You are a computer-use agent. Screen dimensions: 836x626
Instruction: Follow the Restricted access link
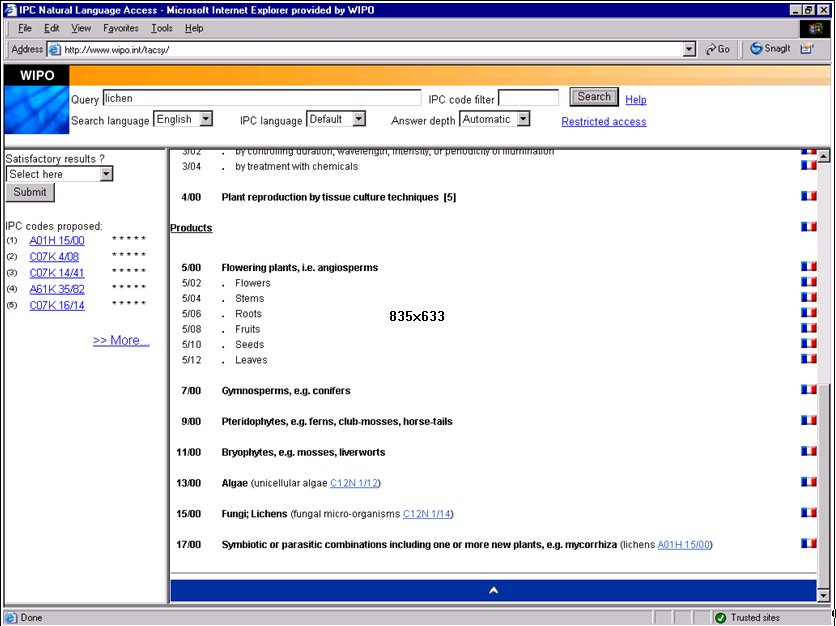tap(603, 122)
